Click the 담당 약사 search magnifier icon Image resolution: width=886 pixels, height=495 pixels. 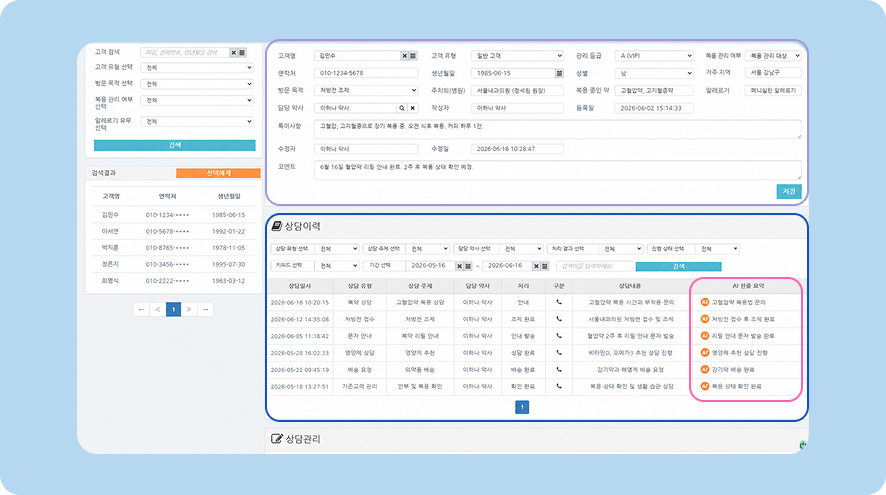point(402,108)
